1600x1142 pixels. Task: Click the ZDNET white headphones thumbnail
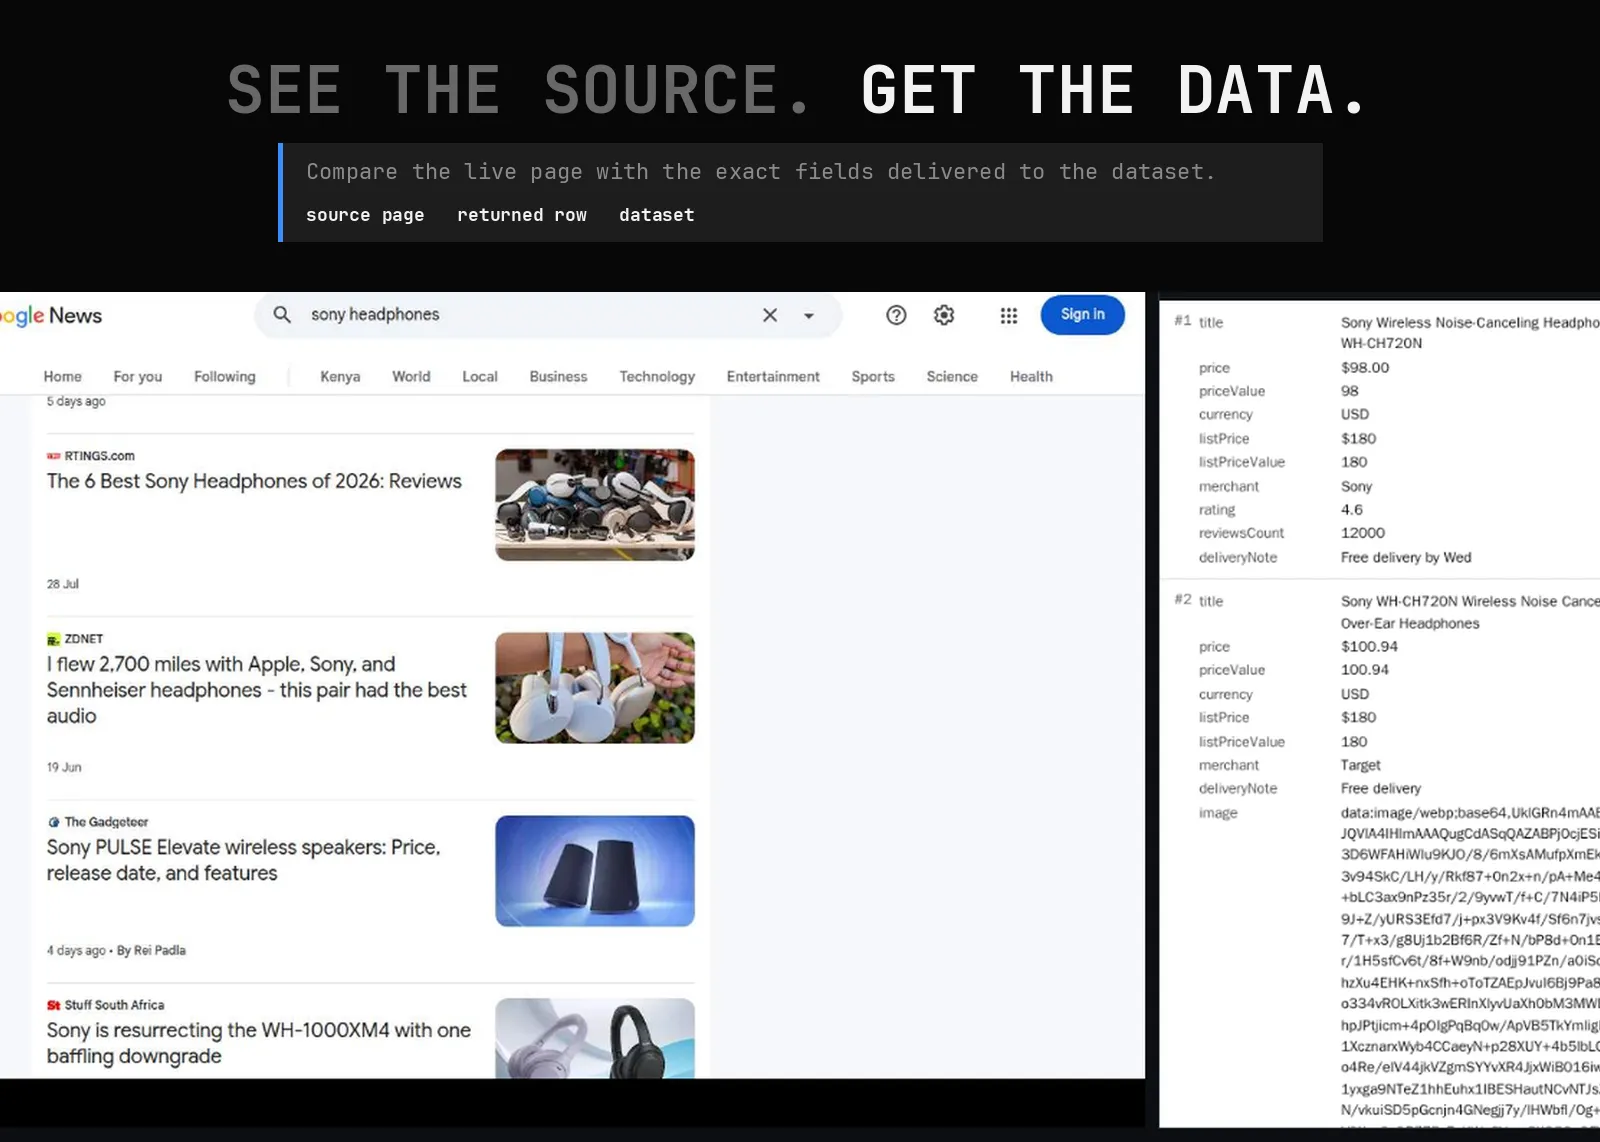pos(595,688)
